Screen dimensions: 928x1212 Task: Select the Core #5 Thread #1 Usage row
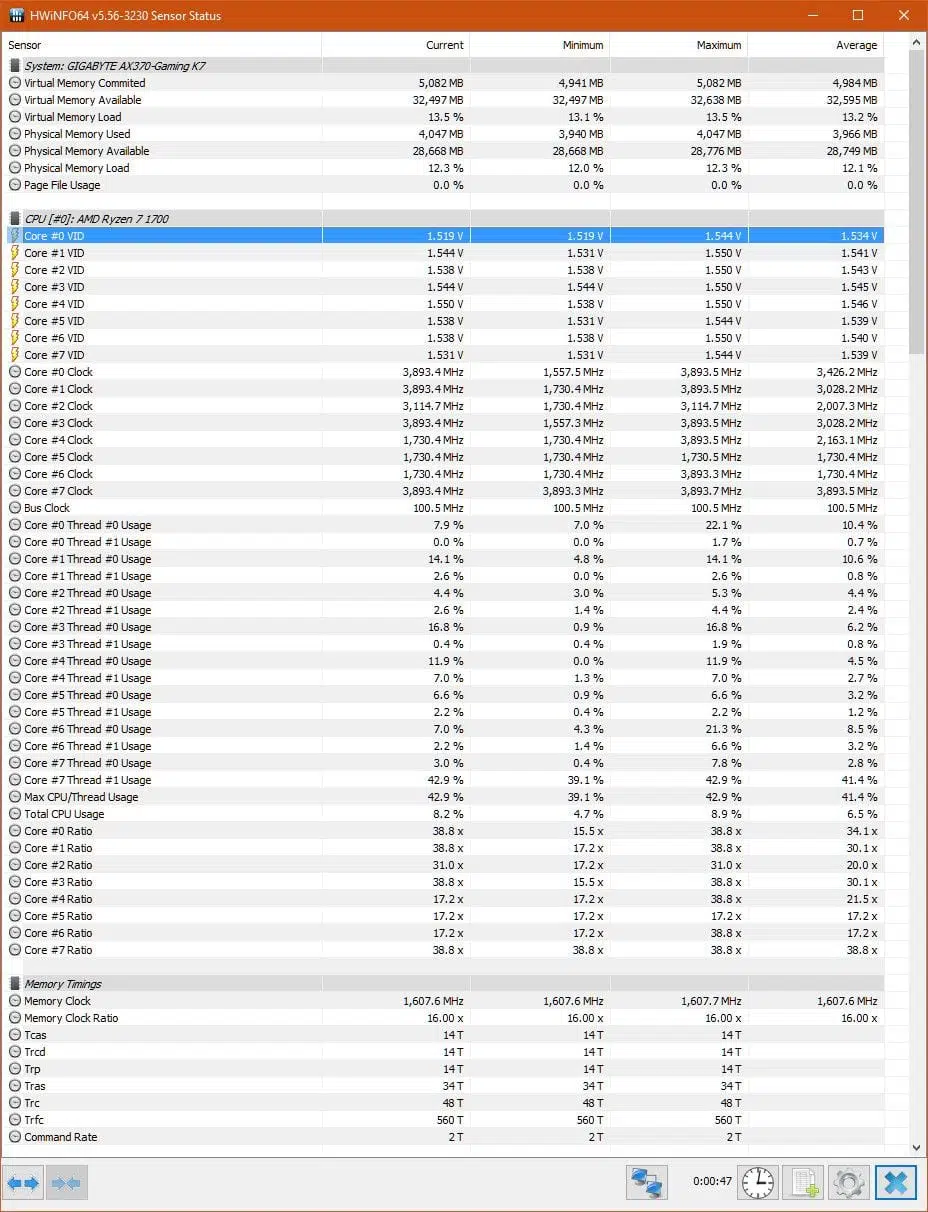click(444, 712)
